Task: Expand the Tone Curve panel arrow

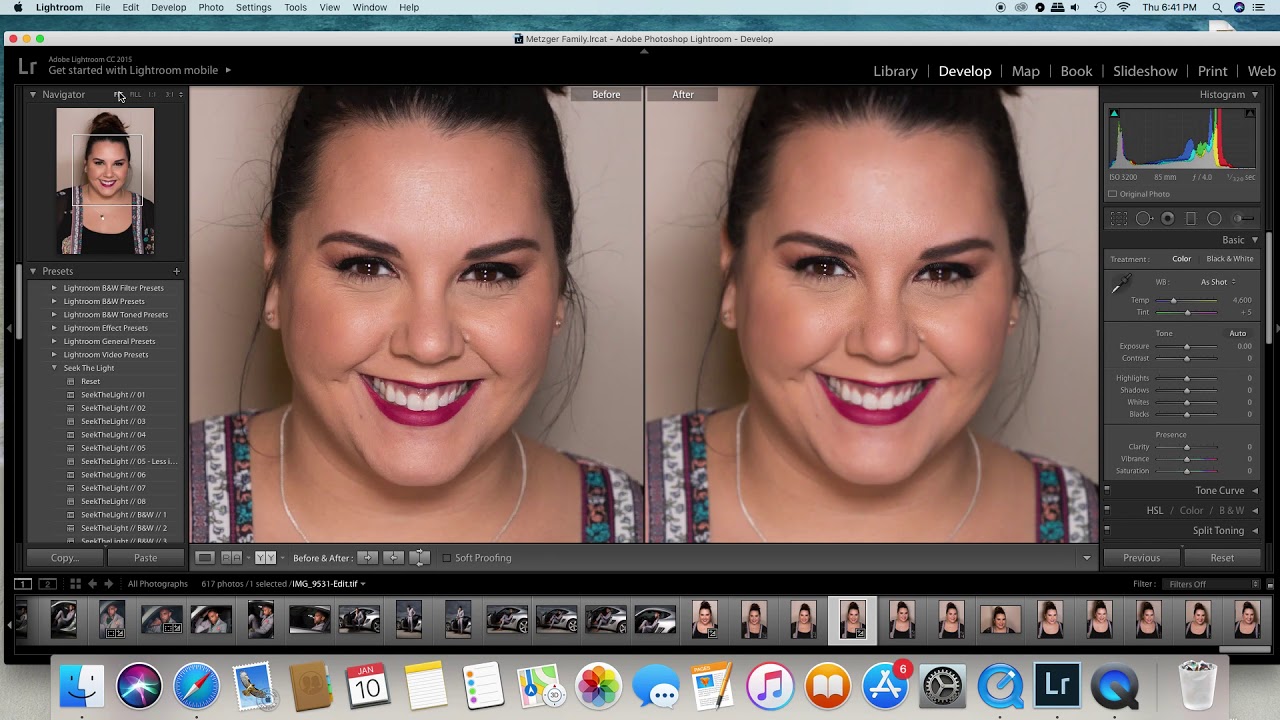Action: [1255, 491]
